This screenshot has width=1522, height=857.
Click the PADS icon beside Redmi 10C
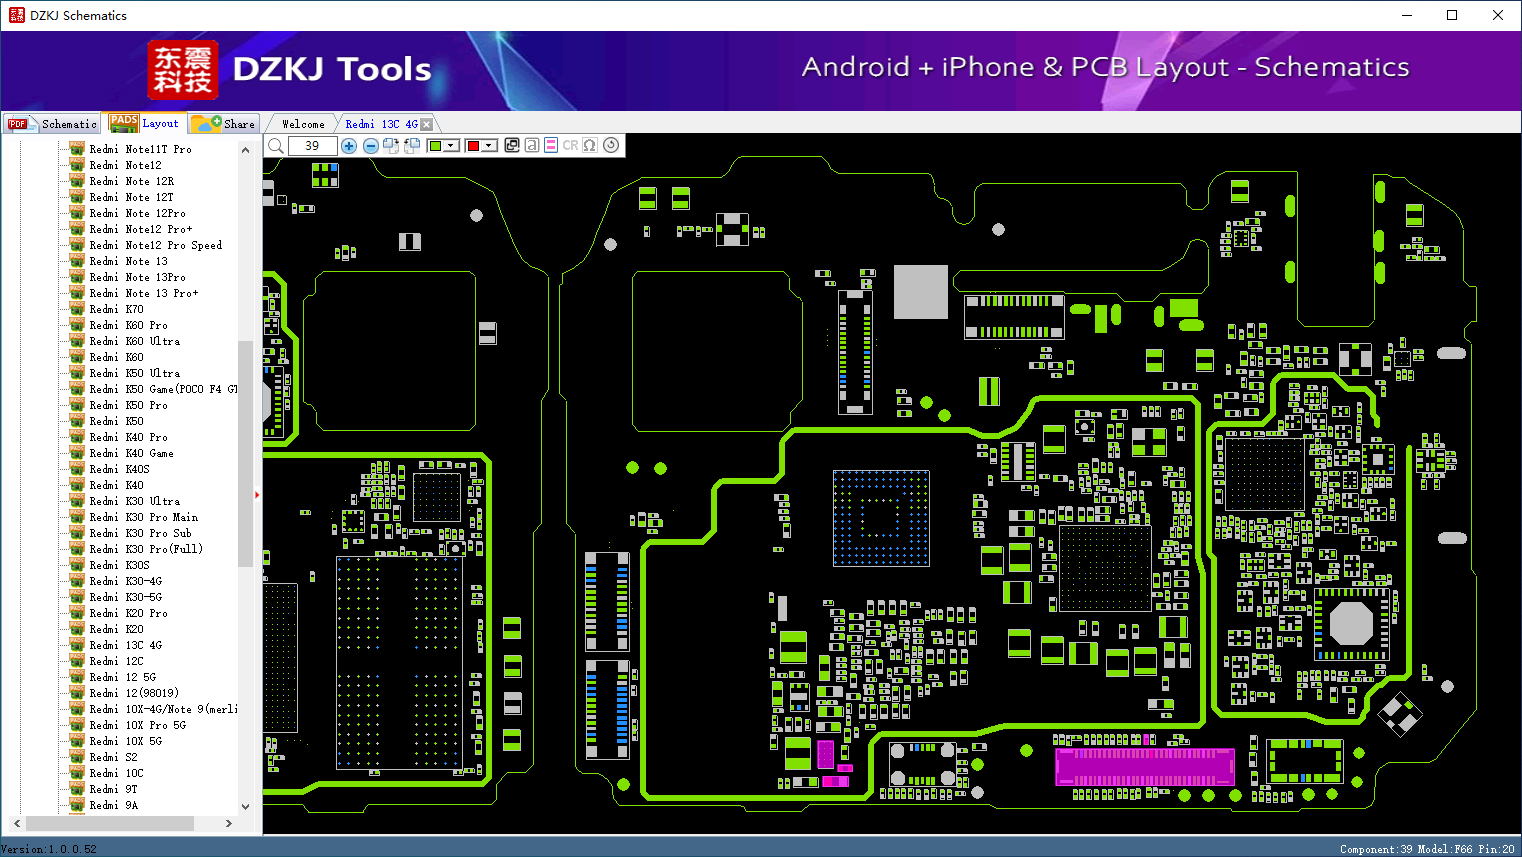coord(77,772)
